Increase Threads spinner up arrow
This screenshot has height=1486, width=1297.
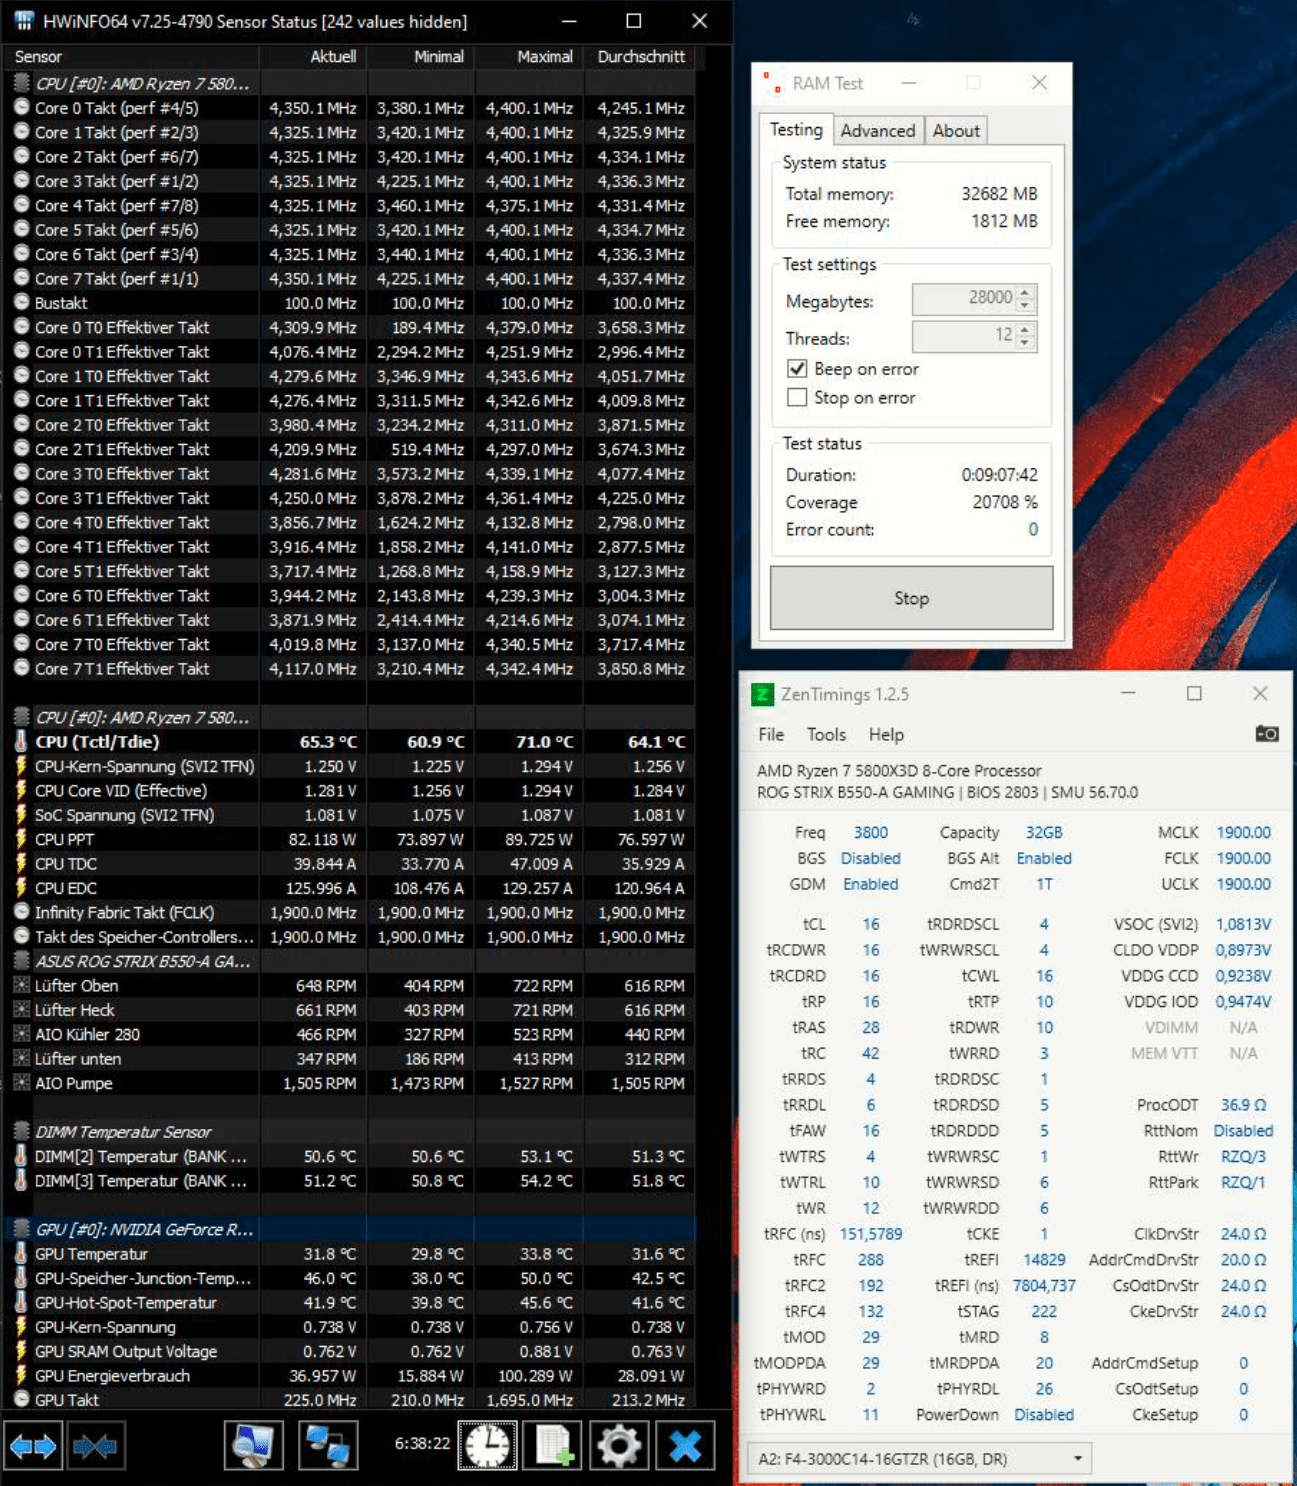coord(1025,330)
